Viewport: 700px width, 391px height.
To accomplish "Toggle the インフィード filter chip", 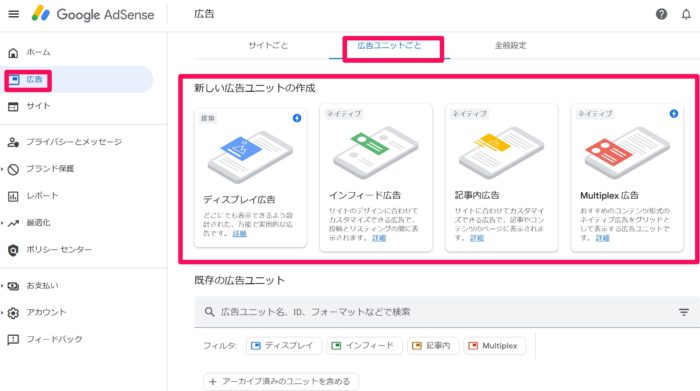I will (364, 346).
